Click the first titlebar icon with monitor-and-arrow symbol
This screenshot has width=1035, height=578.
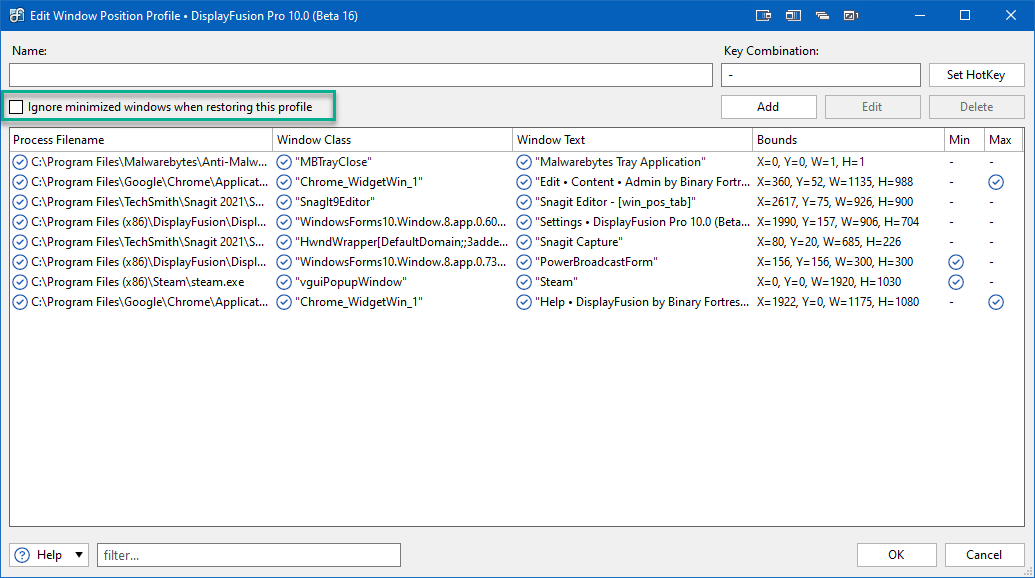tap(764, 15)
